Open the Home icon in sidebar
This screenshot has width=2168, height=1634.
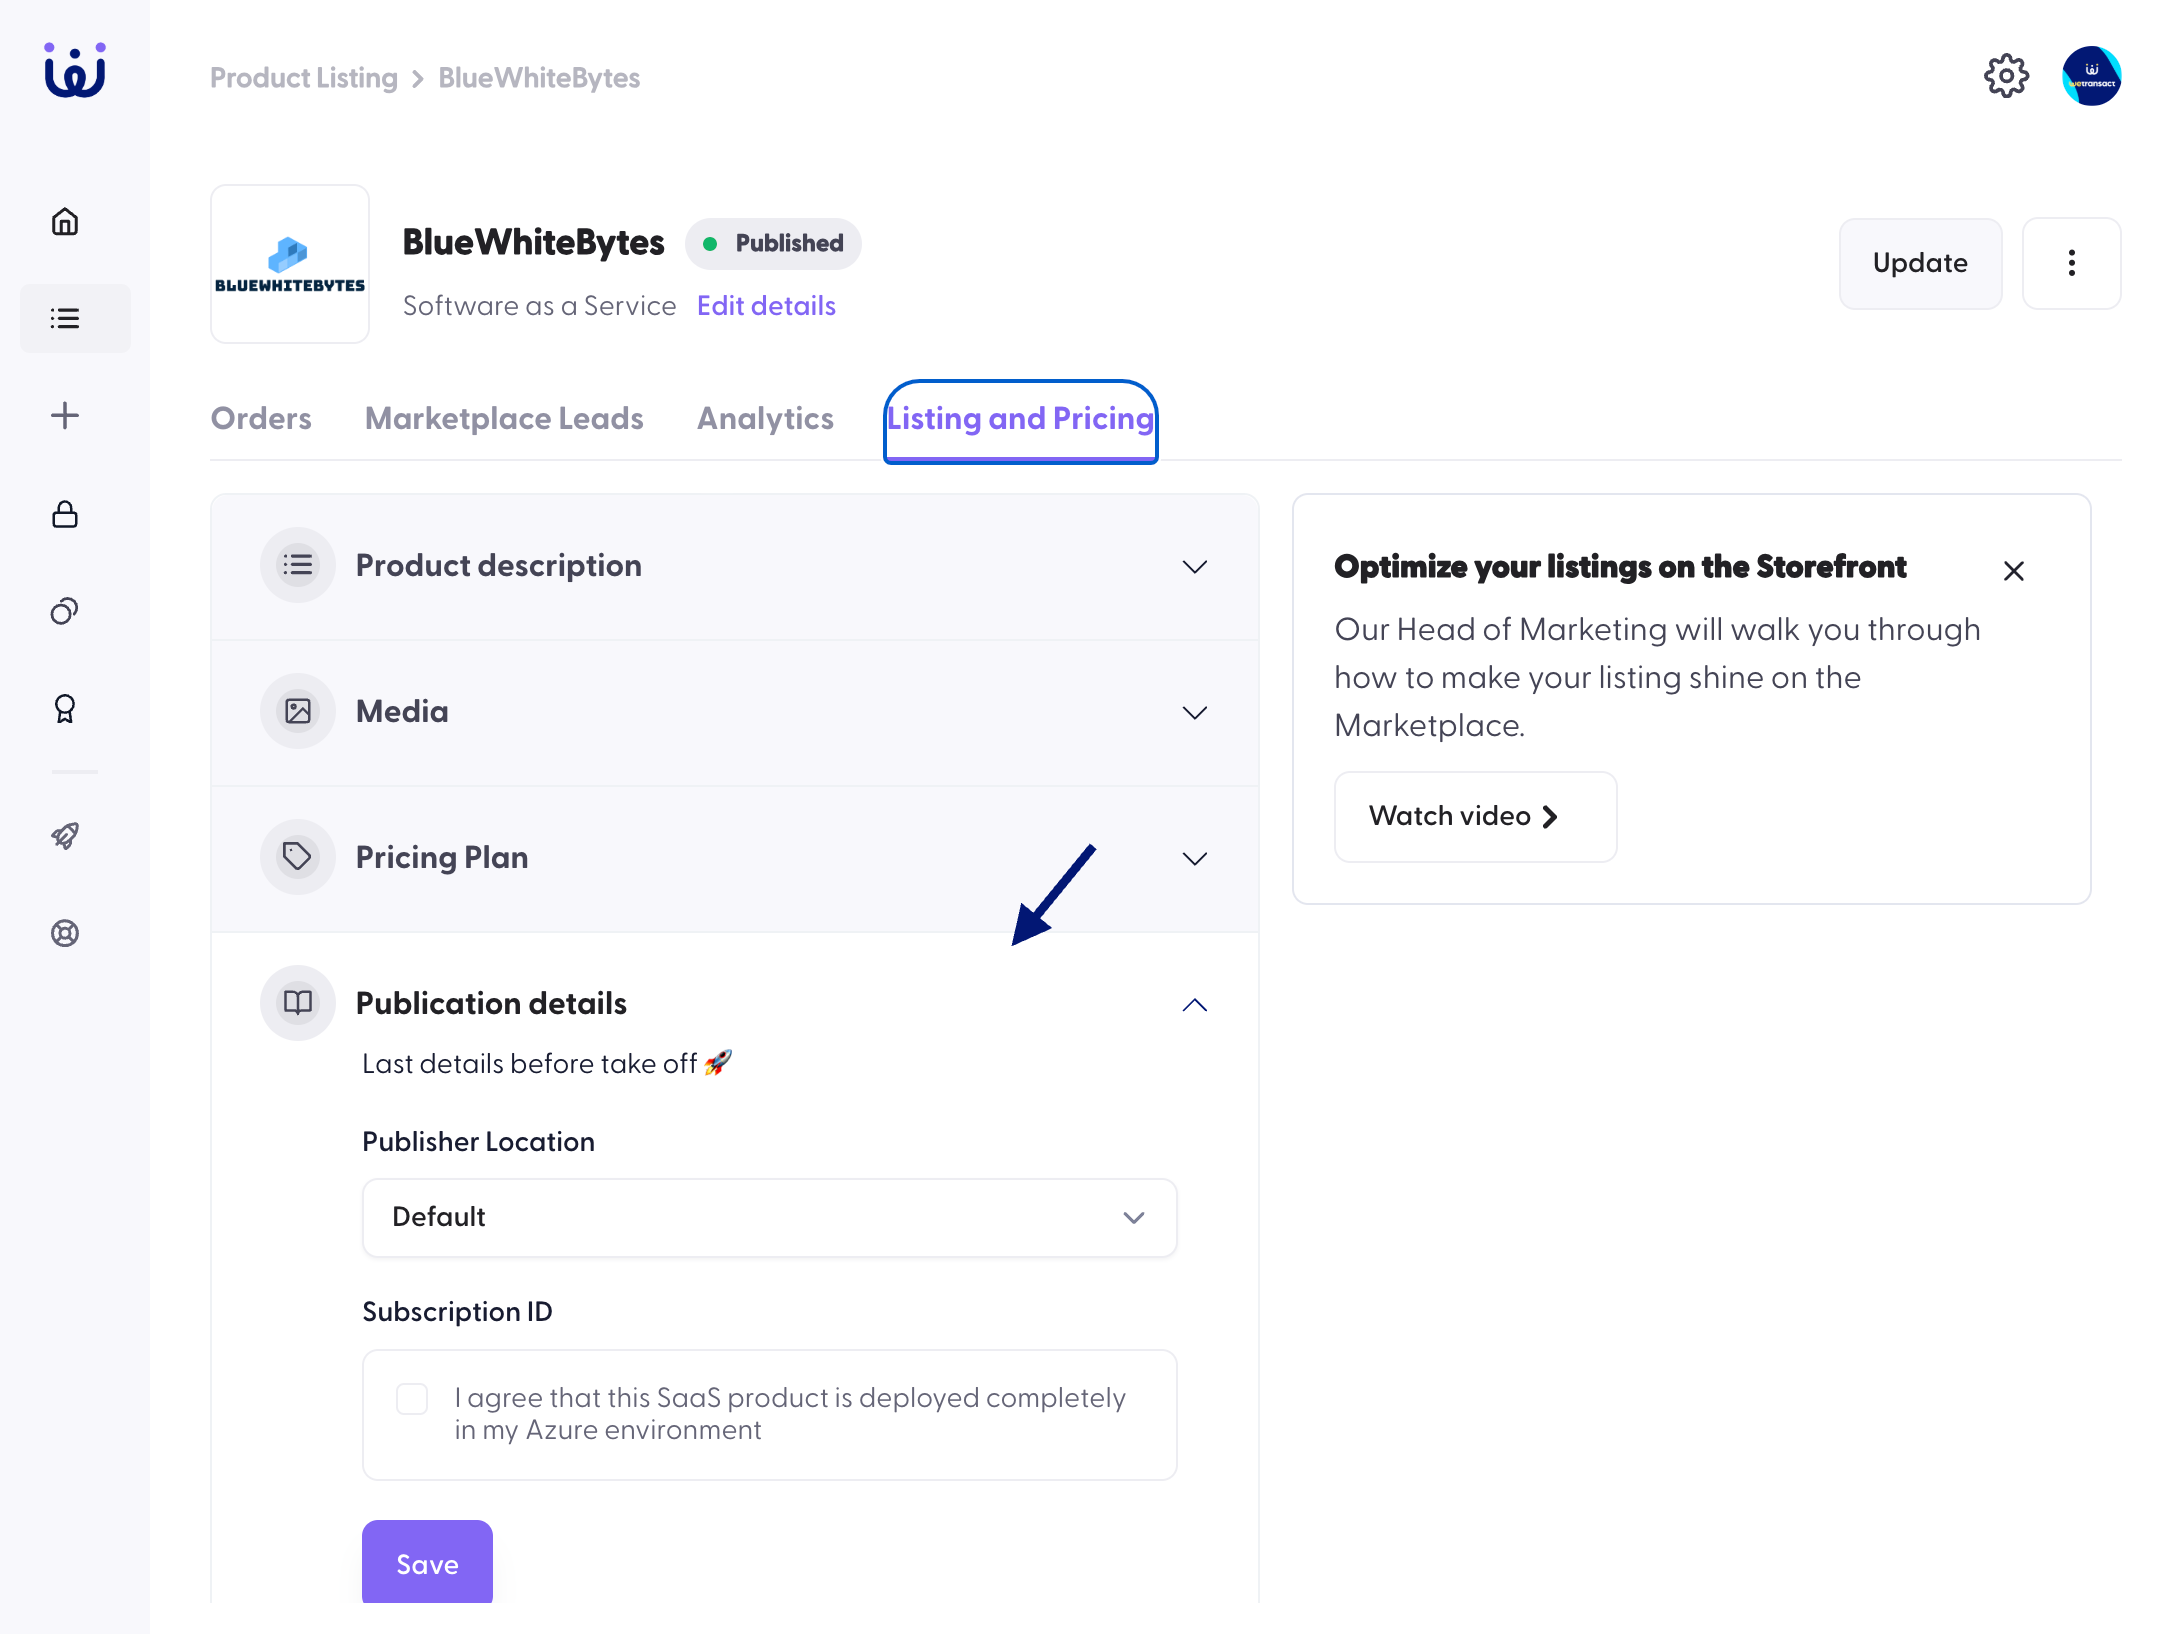point(65,221)
